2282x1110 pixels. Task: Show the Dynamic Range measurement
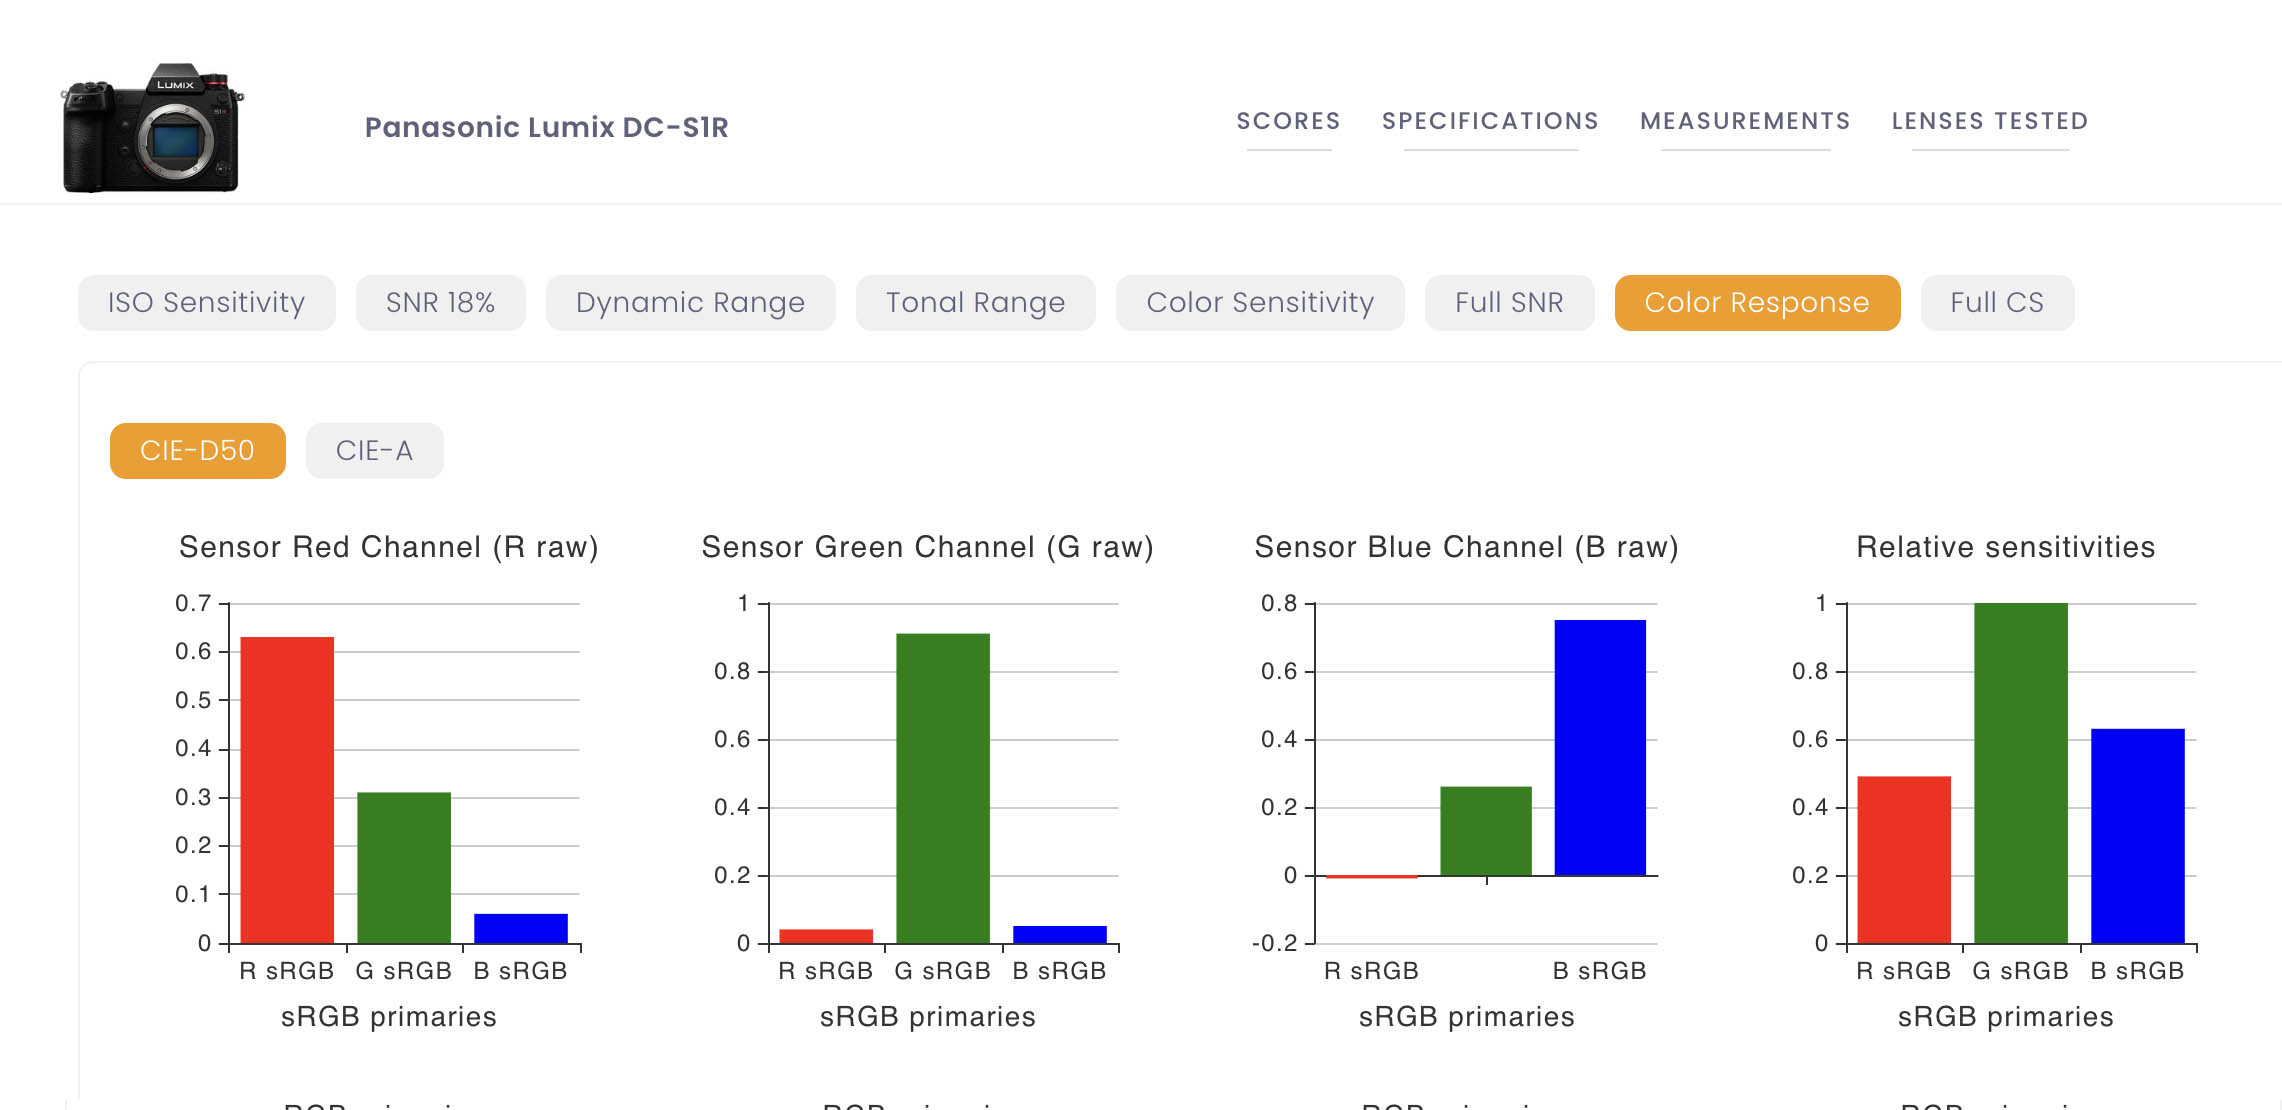690,303
